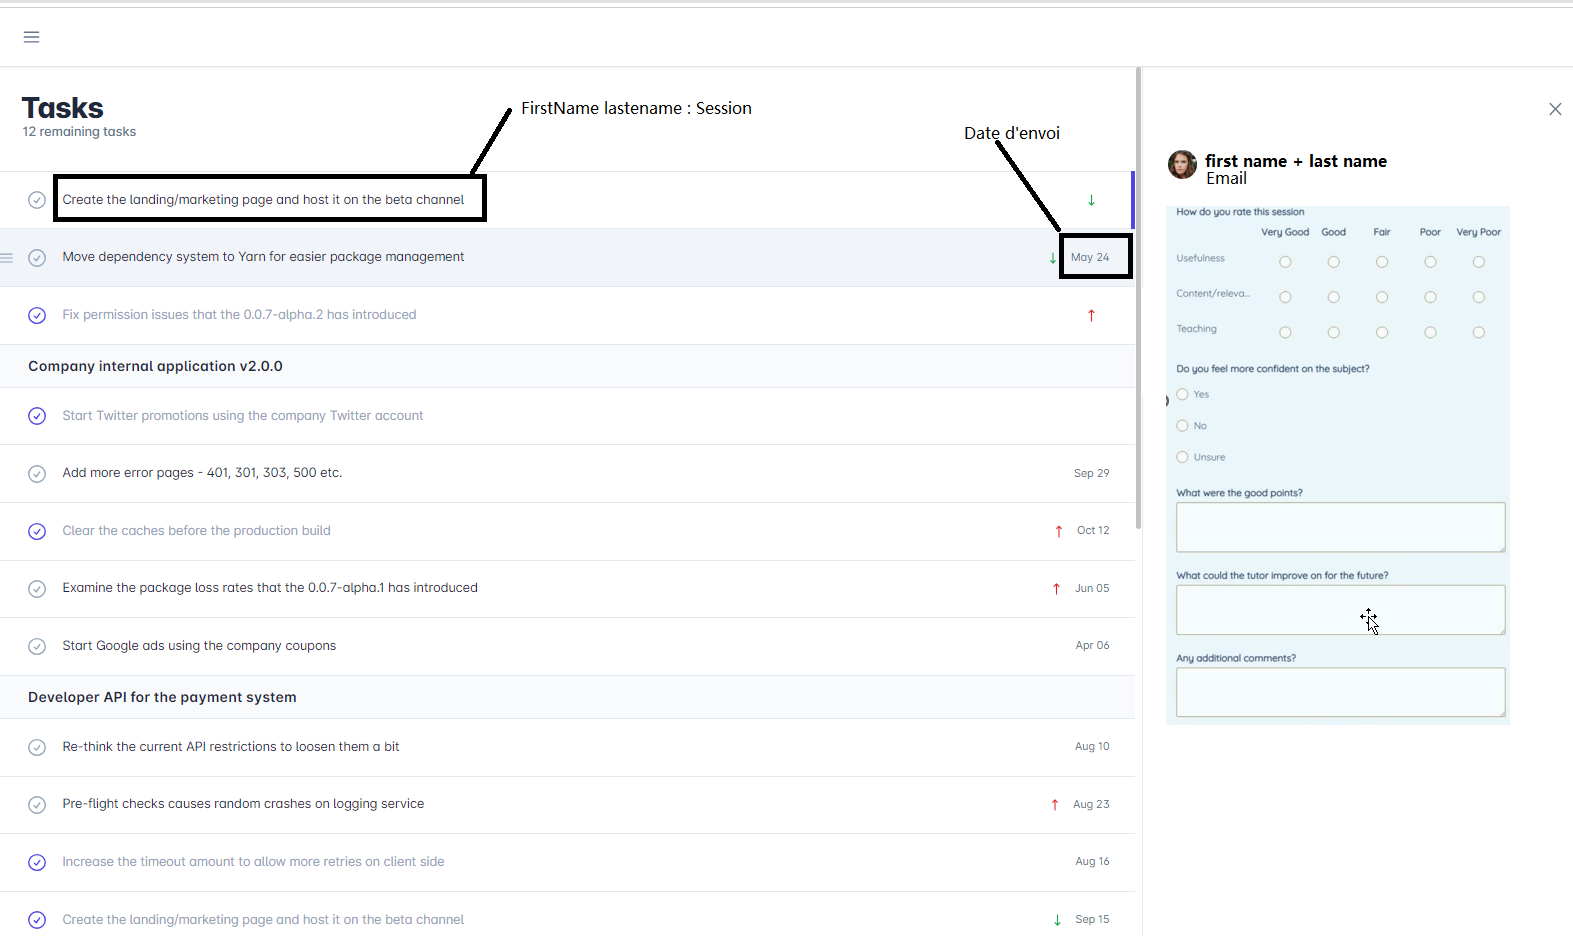Select 'Very Good' for Usefulness rating
The height and width of the screenshot is (946, 1573).
(1285, 262)
